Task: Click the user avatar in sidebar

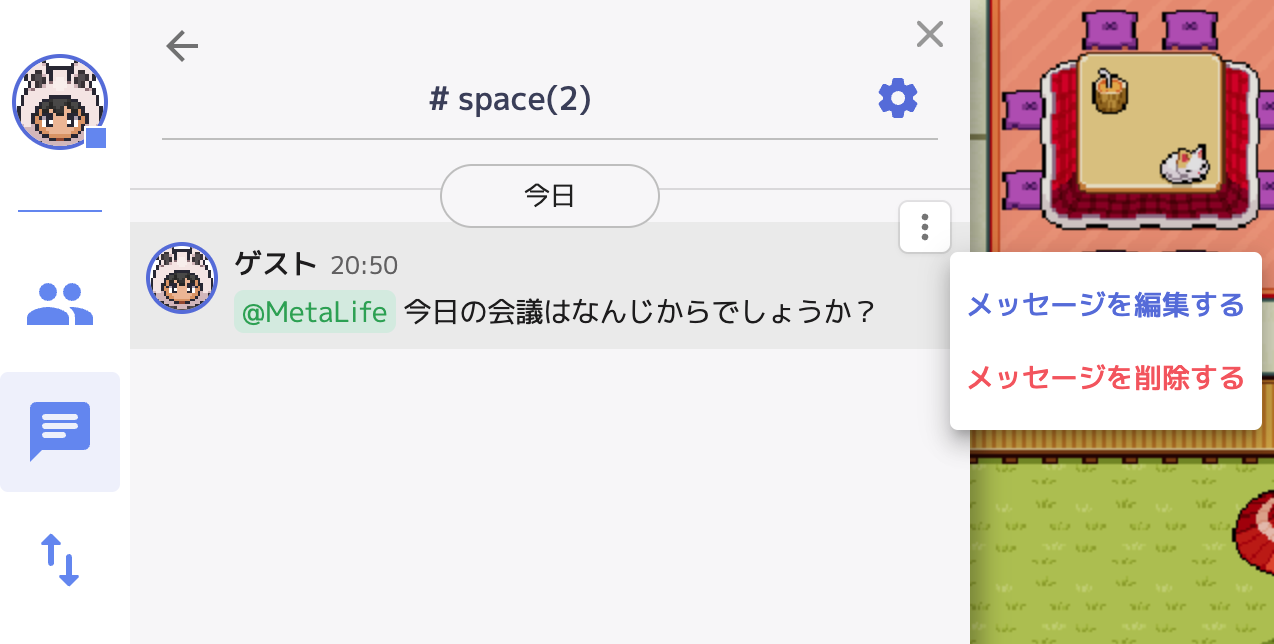Action: (59, 101)
